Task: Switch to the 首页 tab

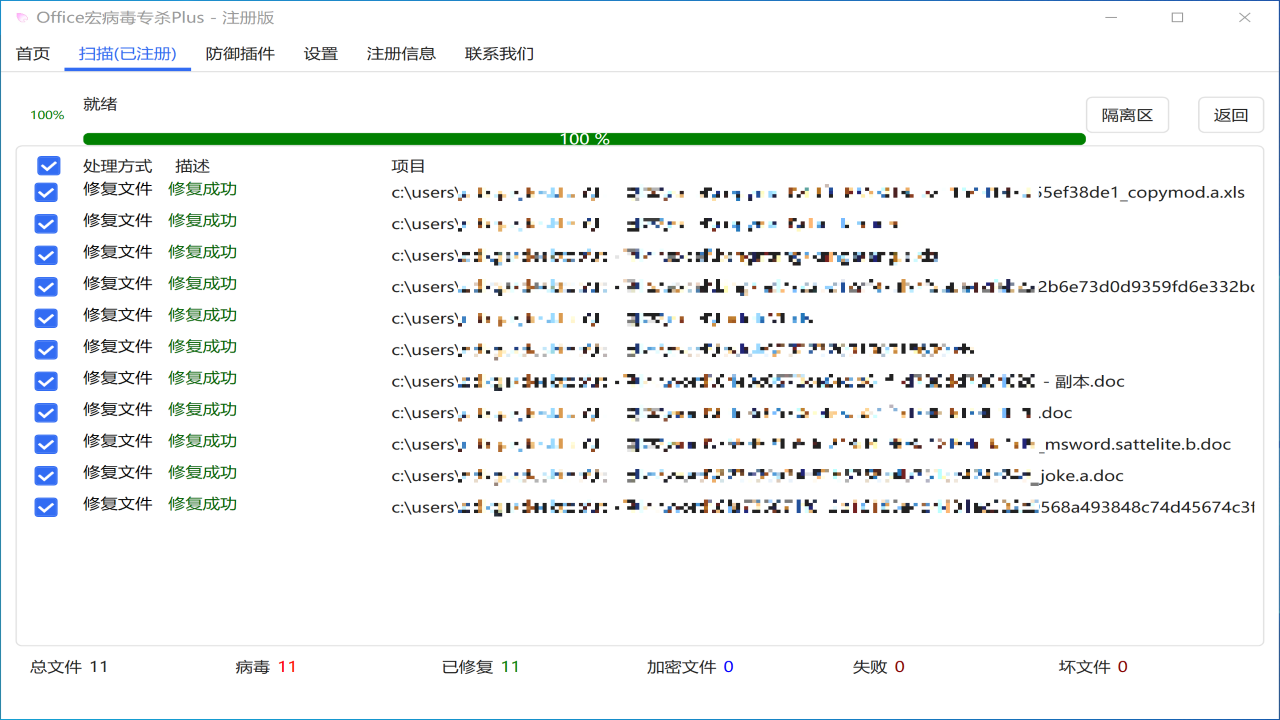Action: (32, 53)
